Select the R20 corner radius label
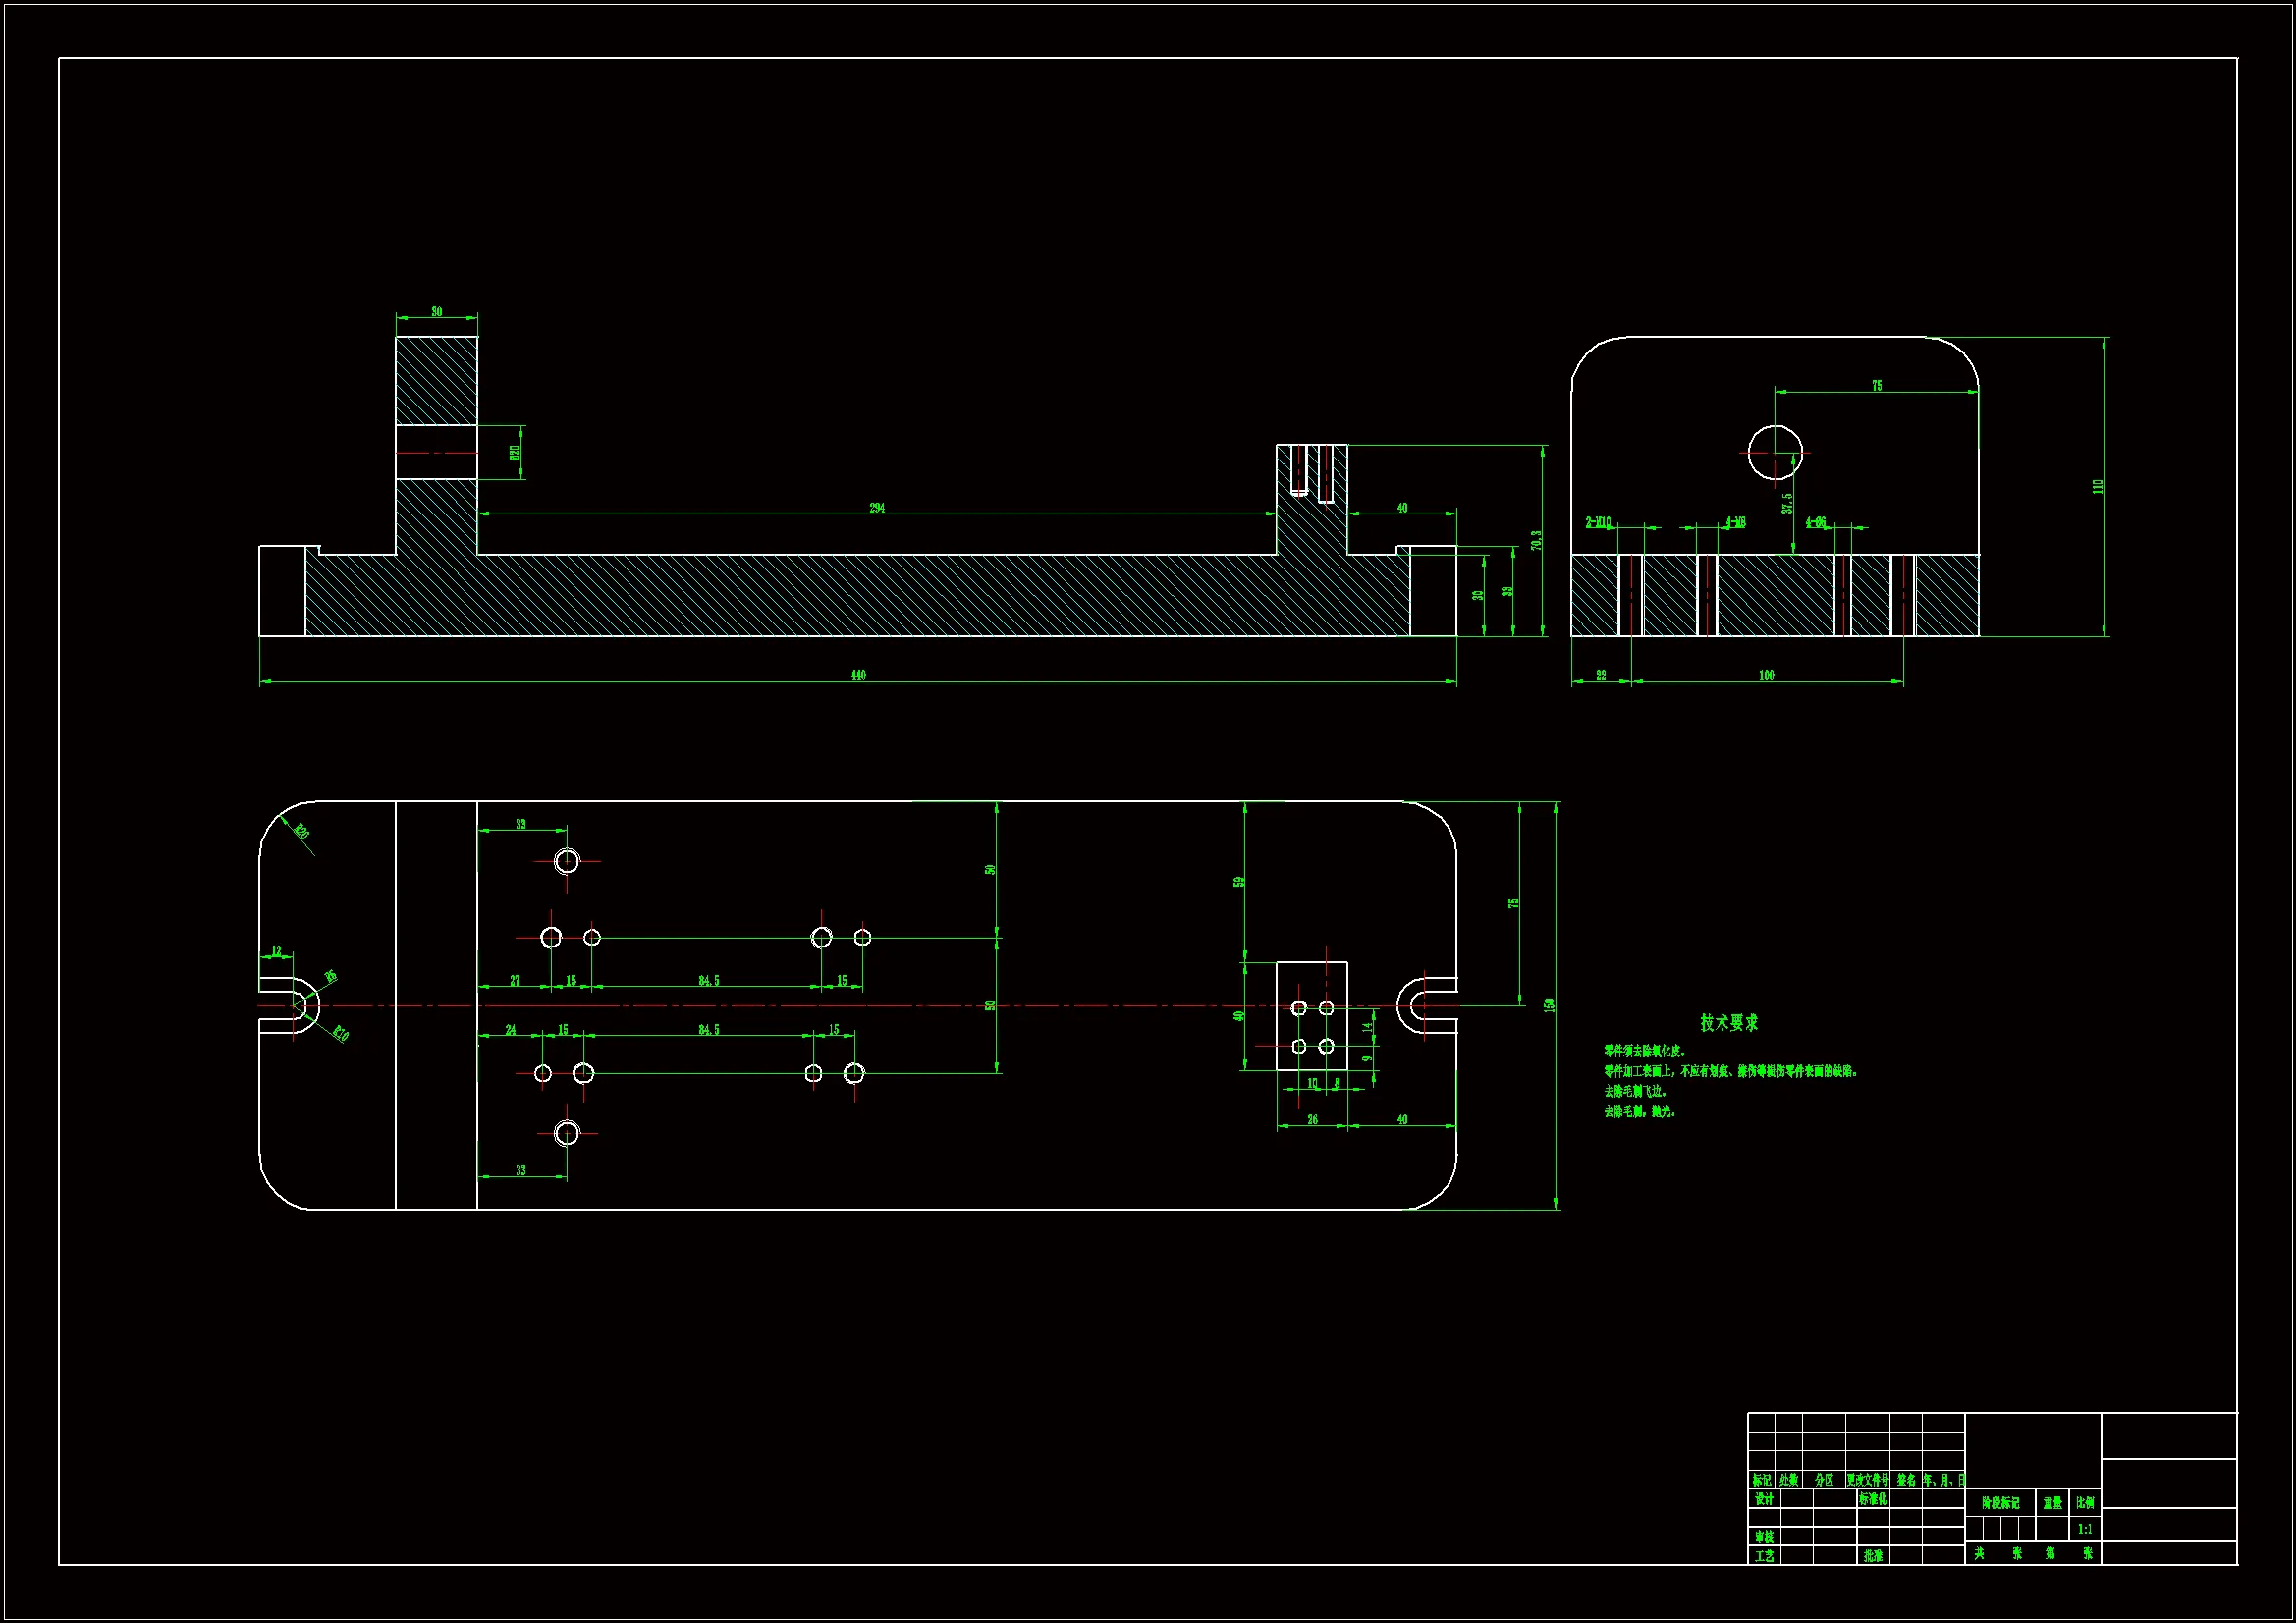Image resolution: width=2296 pixels, height=1623 pixels. 301,832
